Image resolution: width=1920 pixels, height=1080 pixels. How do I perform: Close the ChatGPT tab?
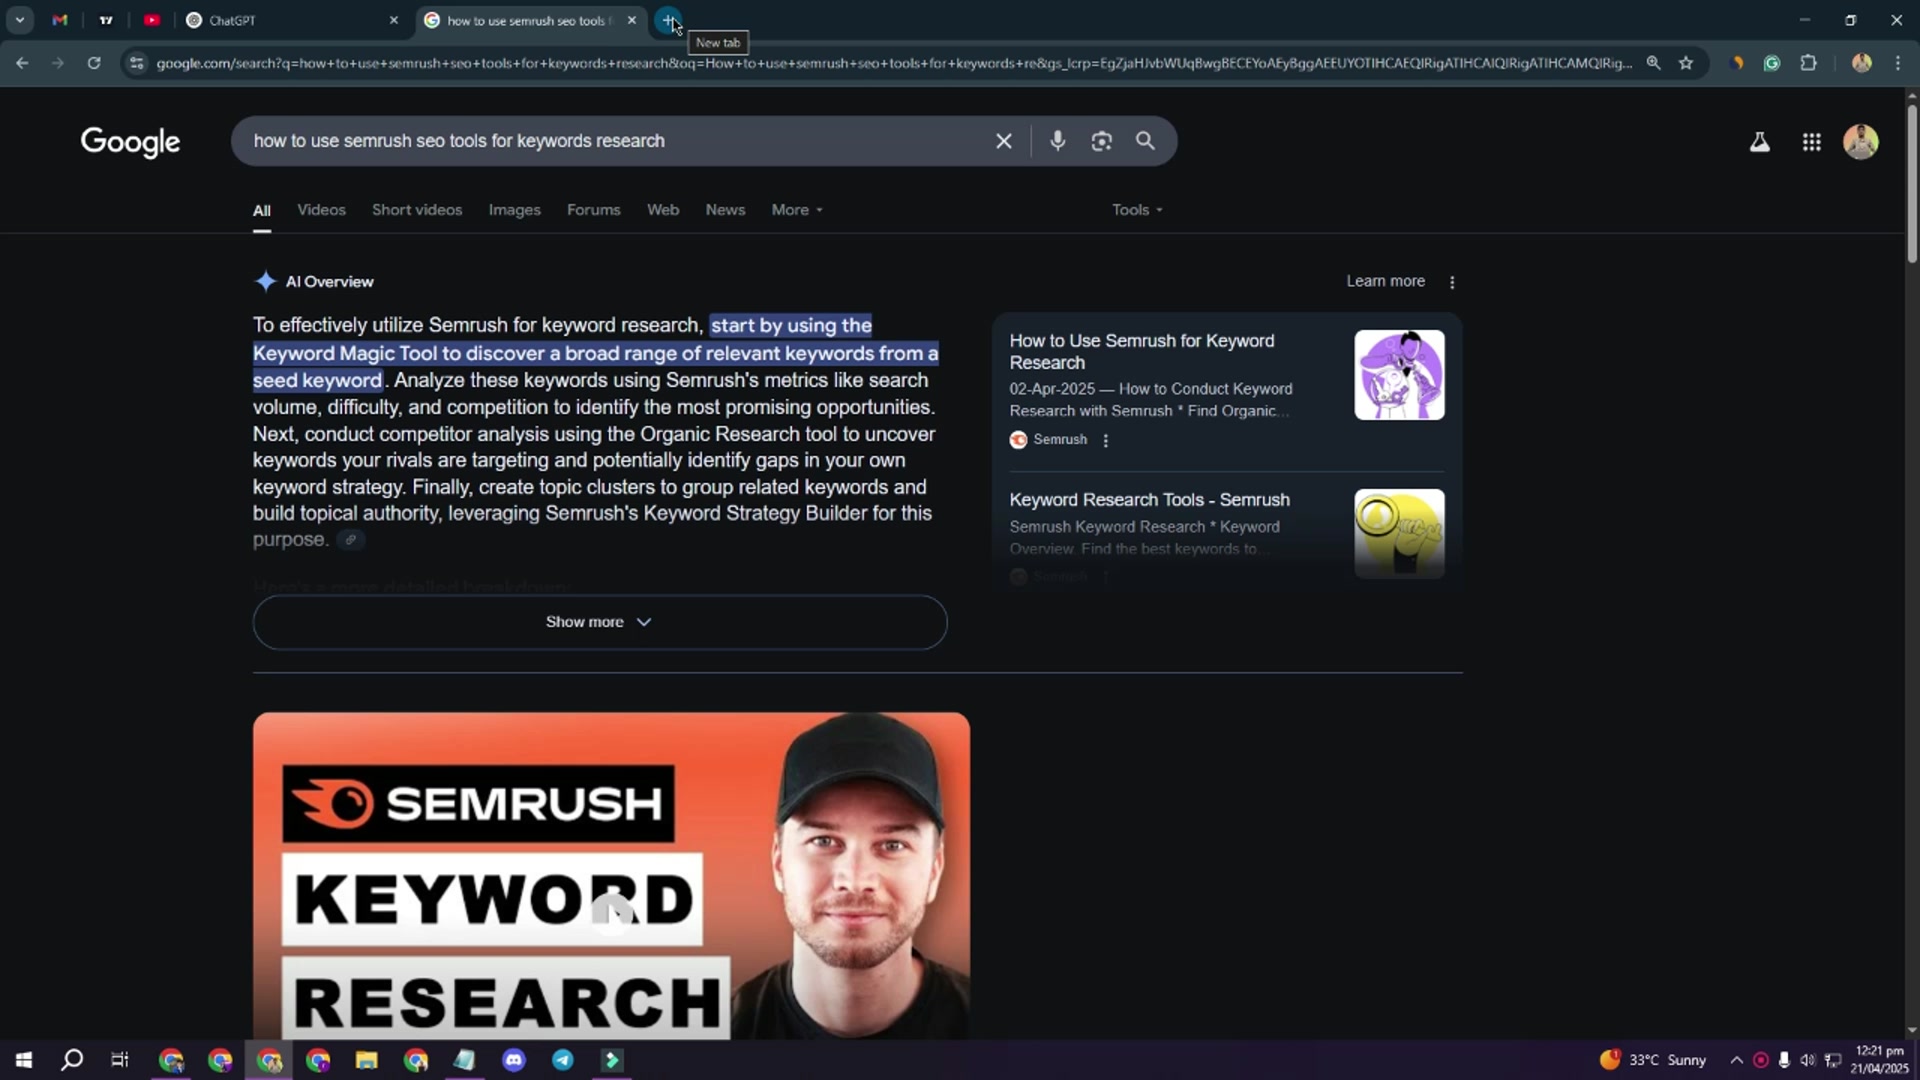click(393, 20)
